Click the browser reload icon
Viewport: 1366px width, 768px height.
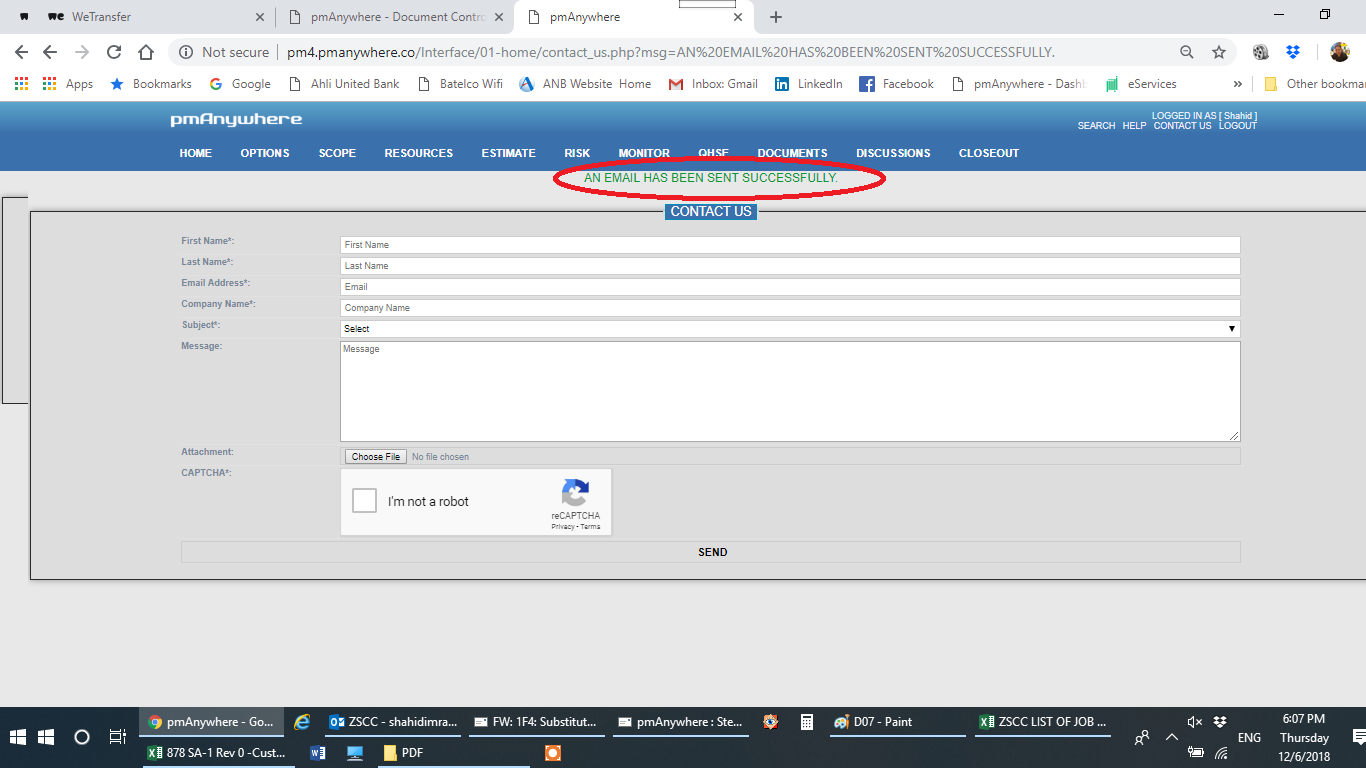pos(114,52)
